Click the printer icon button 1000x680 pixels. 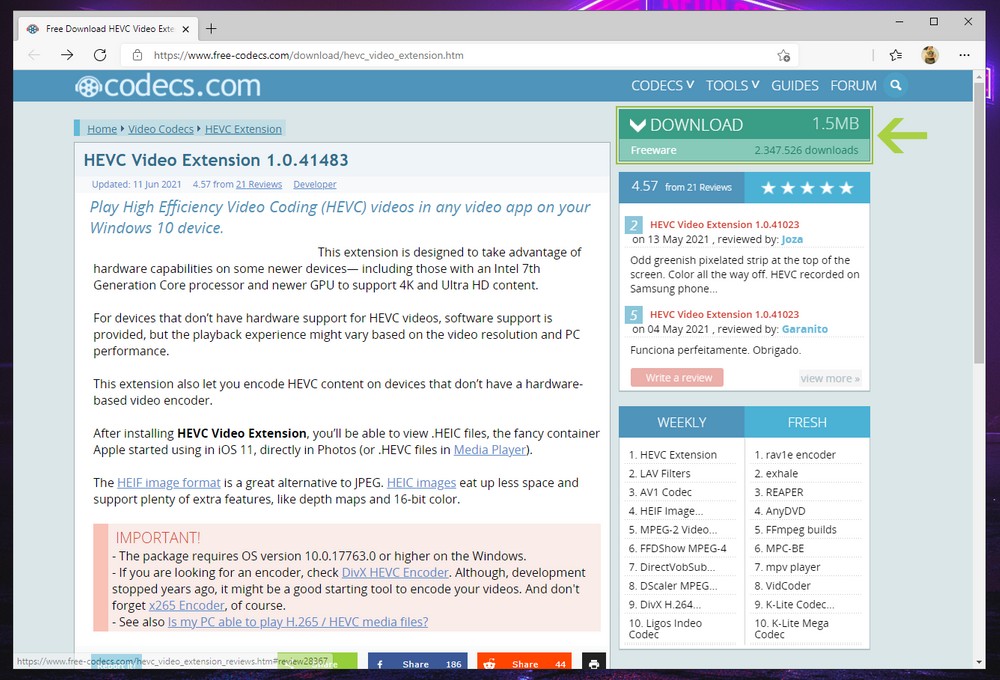[594, 663]
